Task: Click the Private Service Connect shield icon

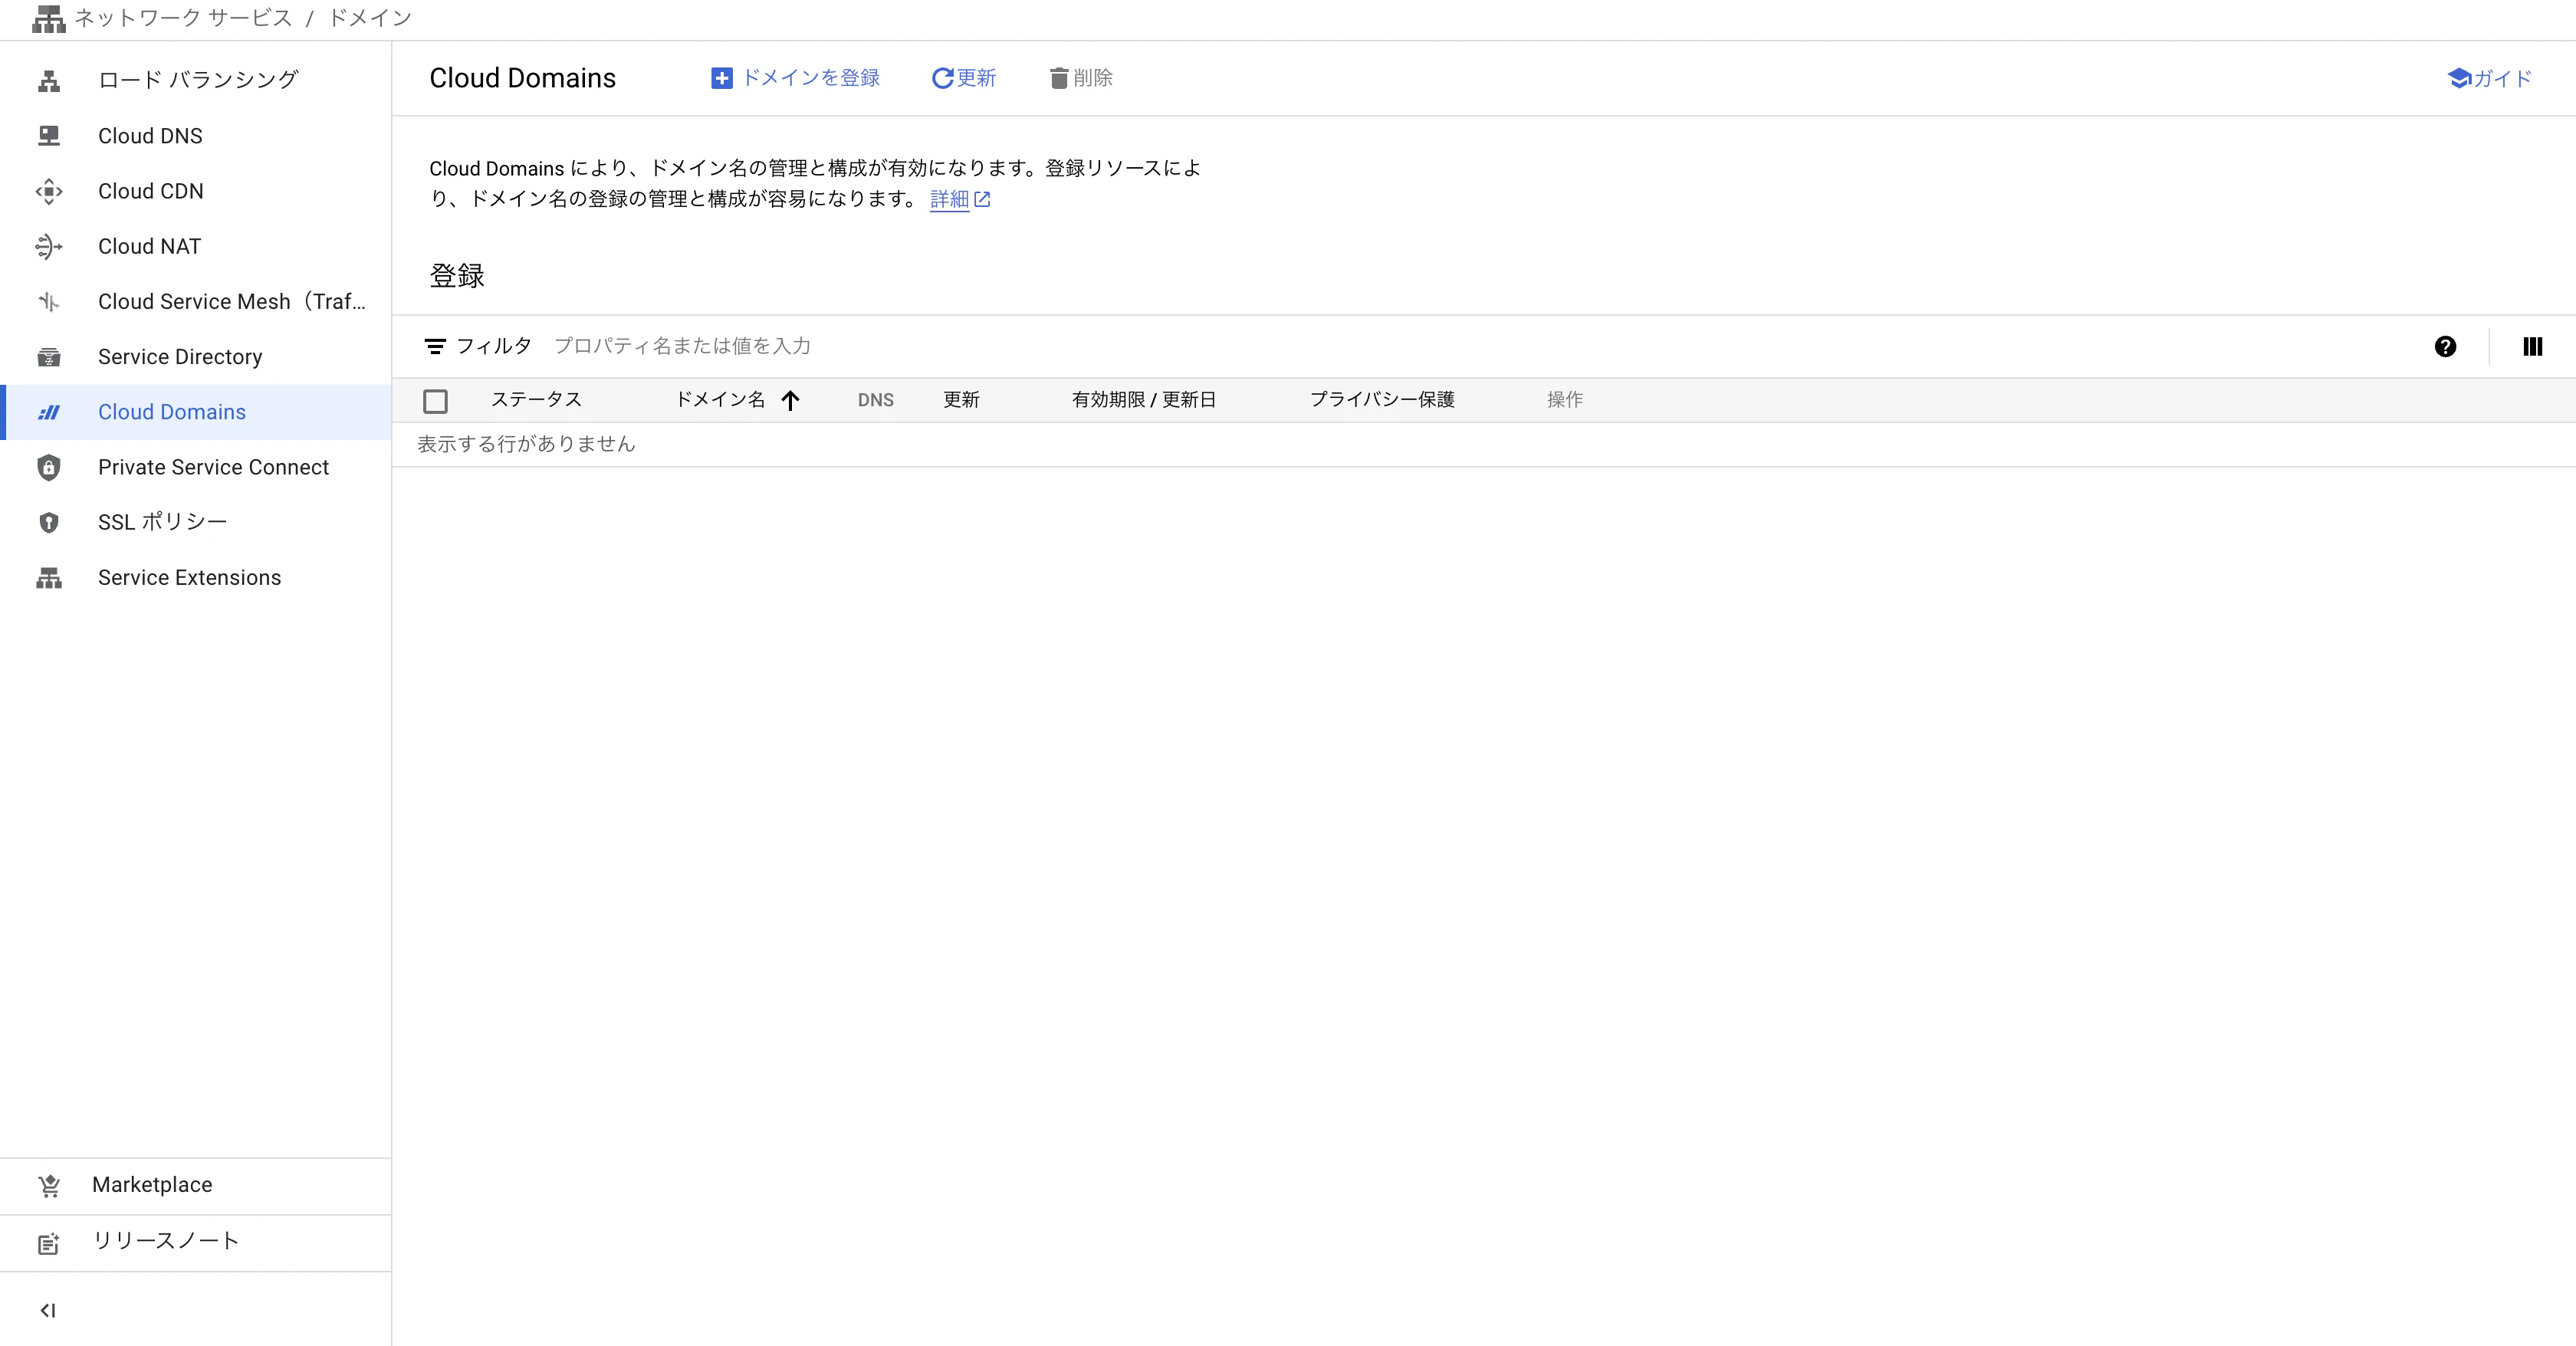Action: click(48, 467)
